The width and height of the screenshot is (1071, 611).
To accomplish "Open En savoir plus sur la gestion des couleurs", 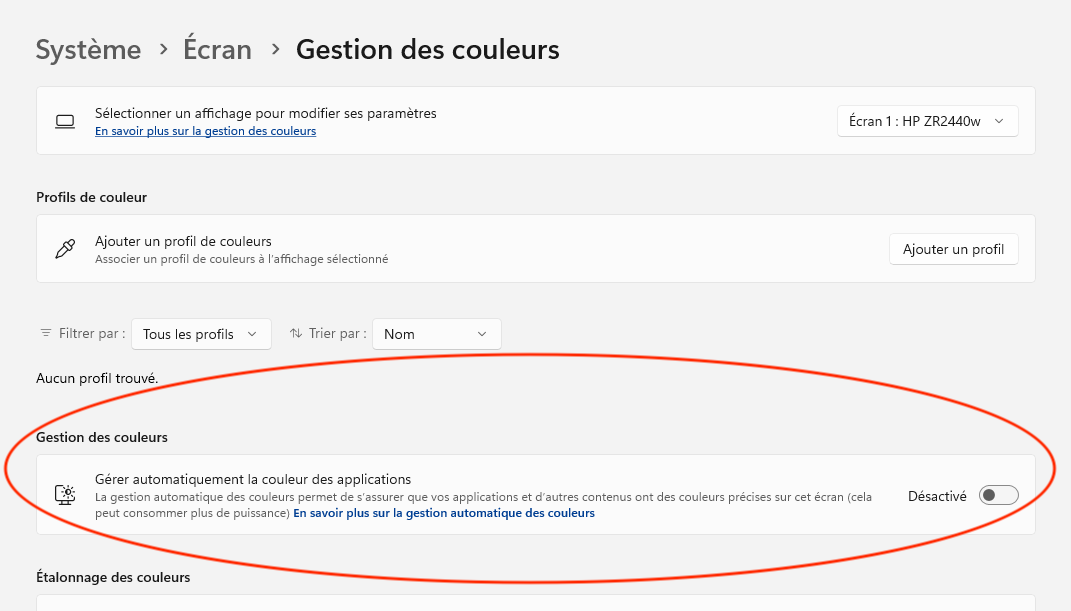I will click(x=206, y=131).
